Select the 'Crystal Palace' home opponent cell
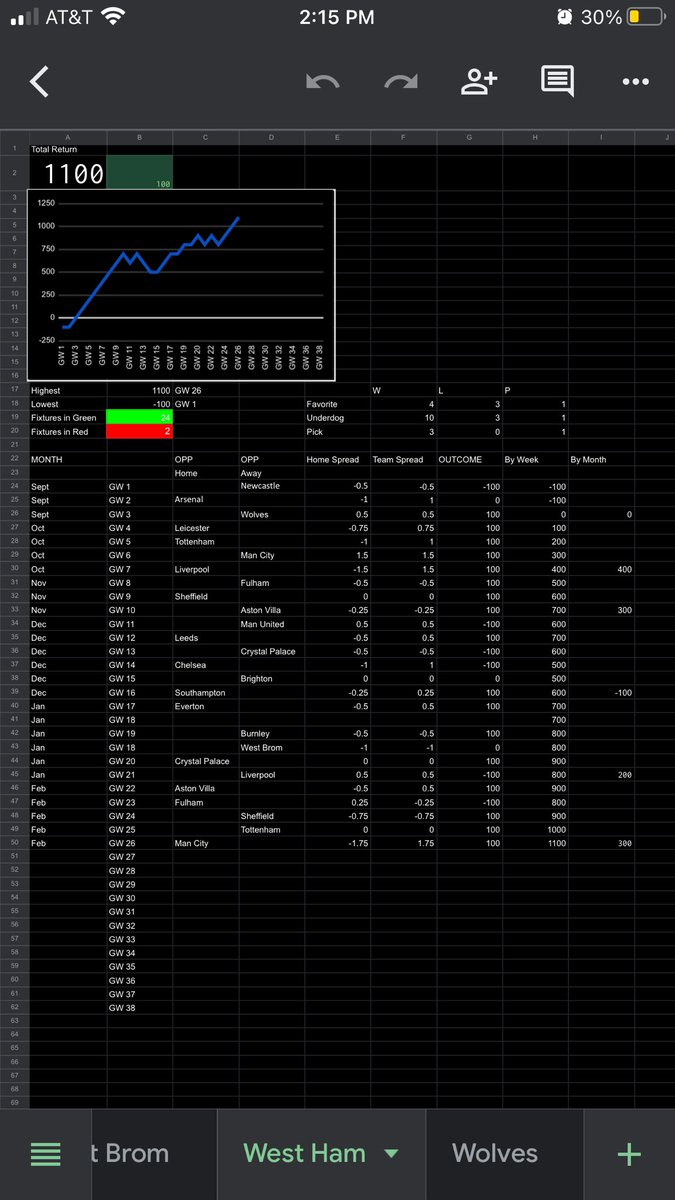The height and width of the screenshot is (1200, 675). pos(205,761)
